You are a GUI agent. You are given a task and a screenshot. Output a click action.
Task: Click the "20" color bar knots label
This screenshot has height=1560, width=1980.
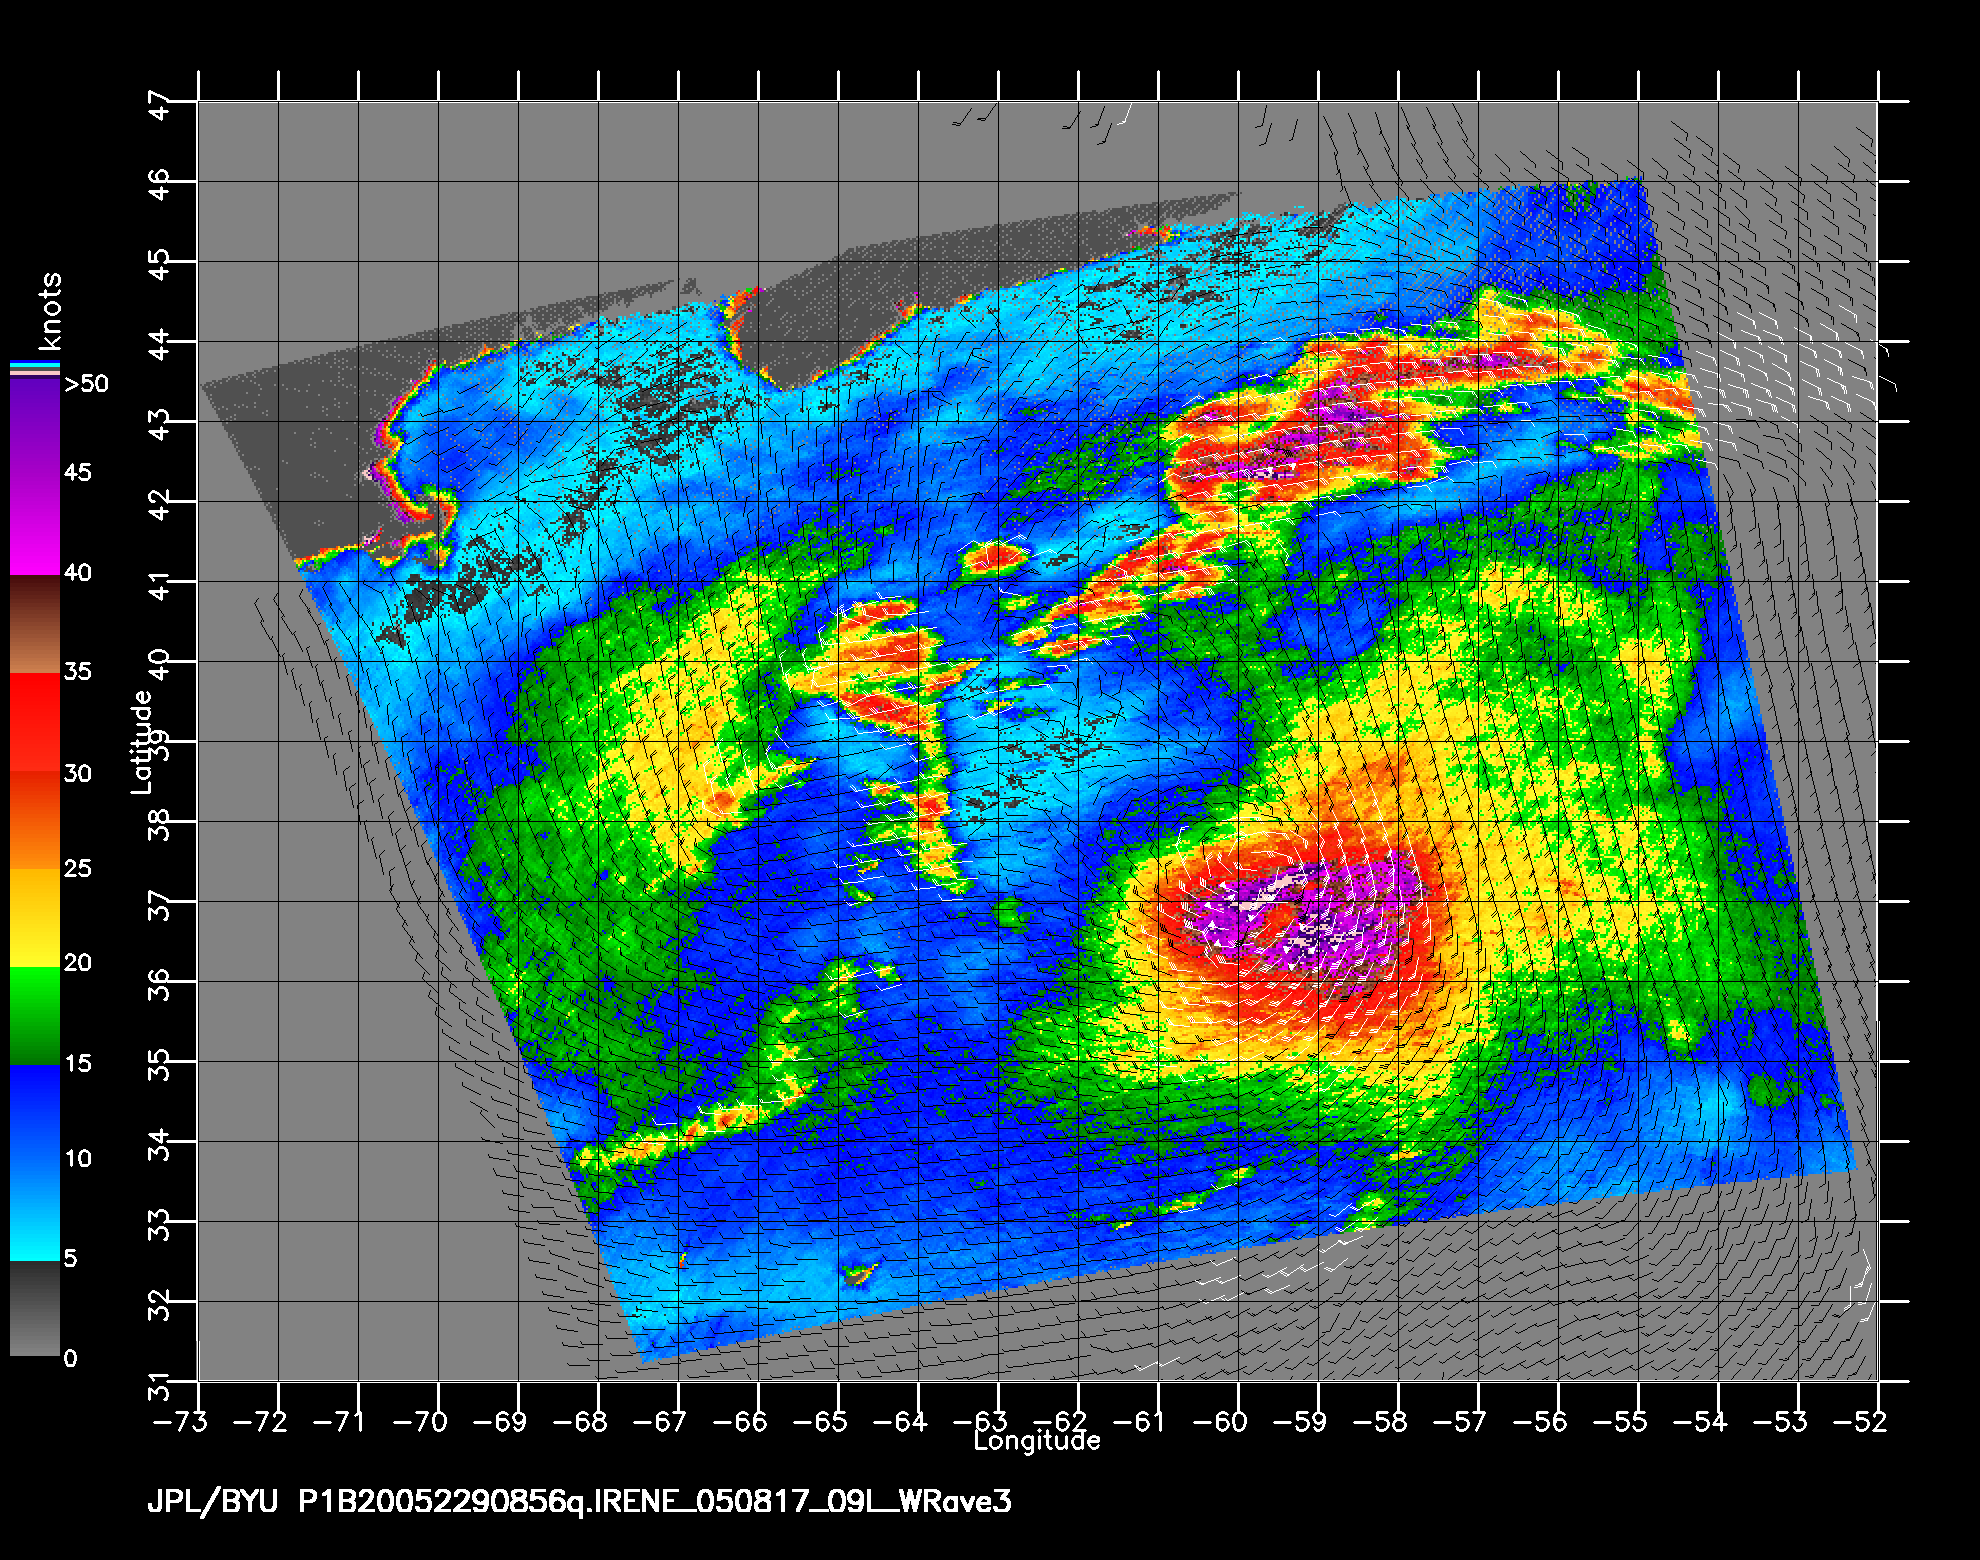(x=78, y=962)
